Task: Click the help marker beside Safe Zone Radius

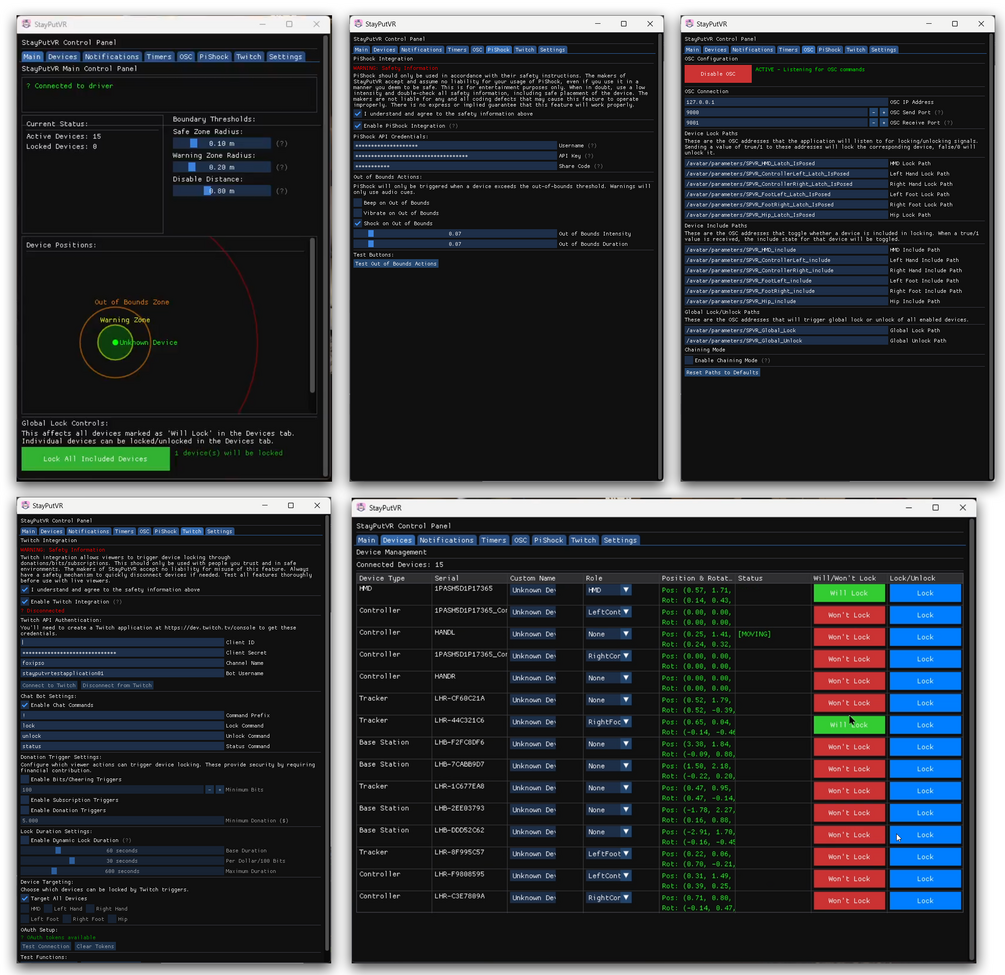Action: click(281, 144)
